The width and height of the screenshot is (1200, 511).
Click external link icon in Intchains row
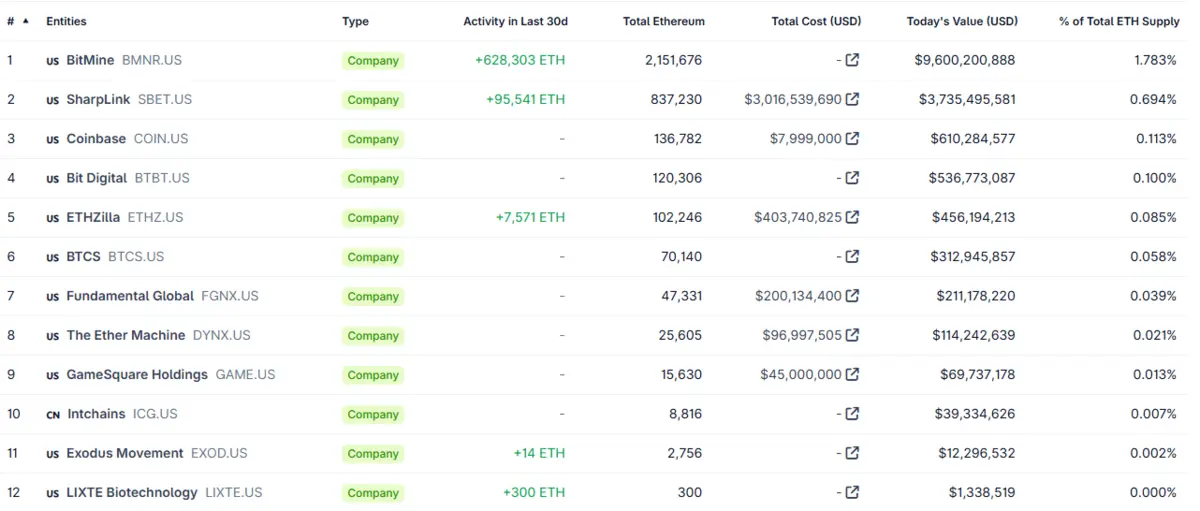click(x=852, y=414)
